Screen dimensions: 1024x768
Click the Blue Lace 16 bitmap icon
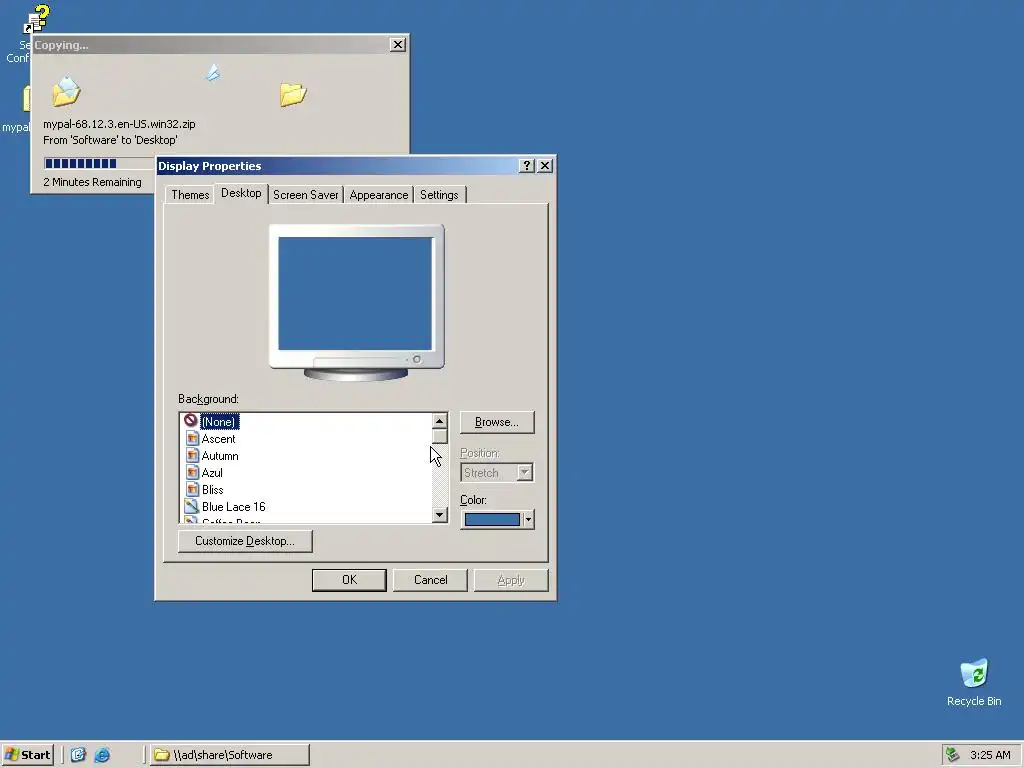point(192,506)
